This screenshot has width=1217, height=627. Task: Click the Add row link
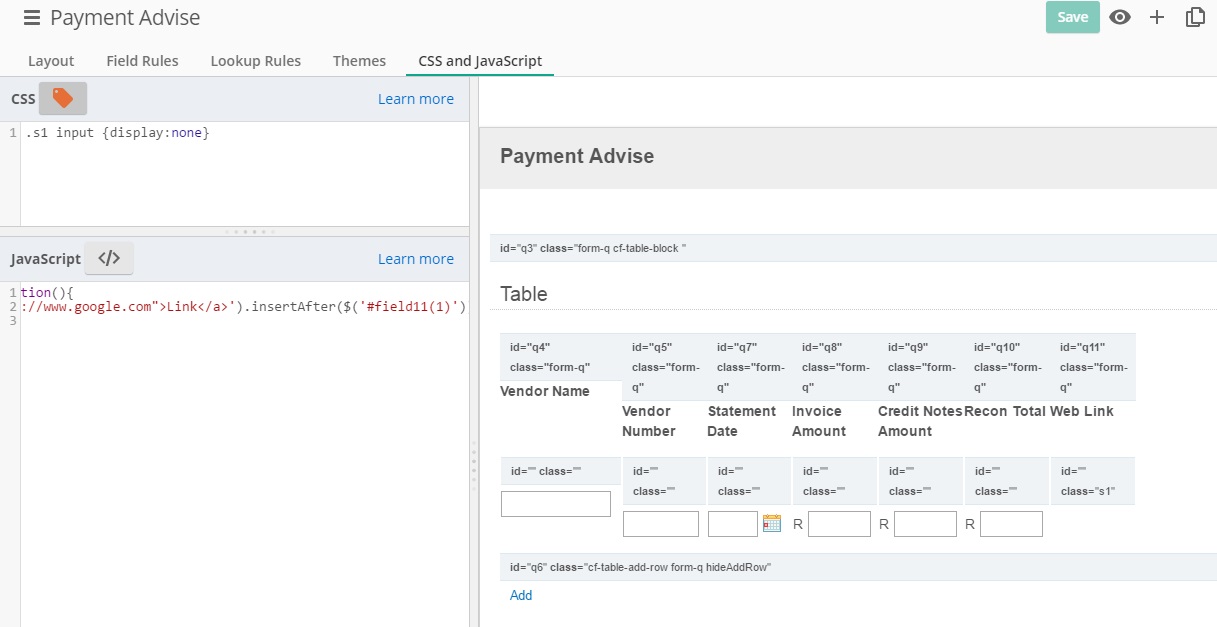coord(521,595)
